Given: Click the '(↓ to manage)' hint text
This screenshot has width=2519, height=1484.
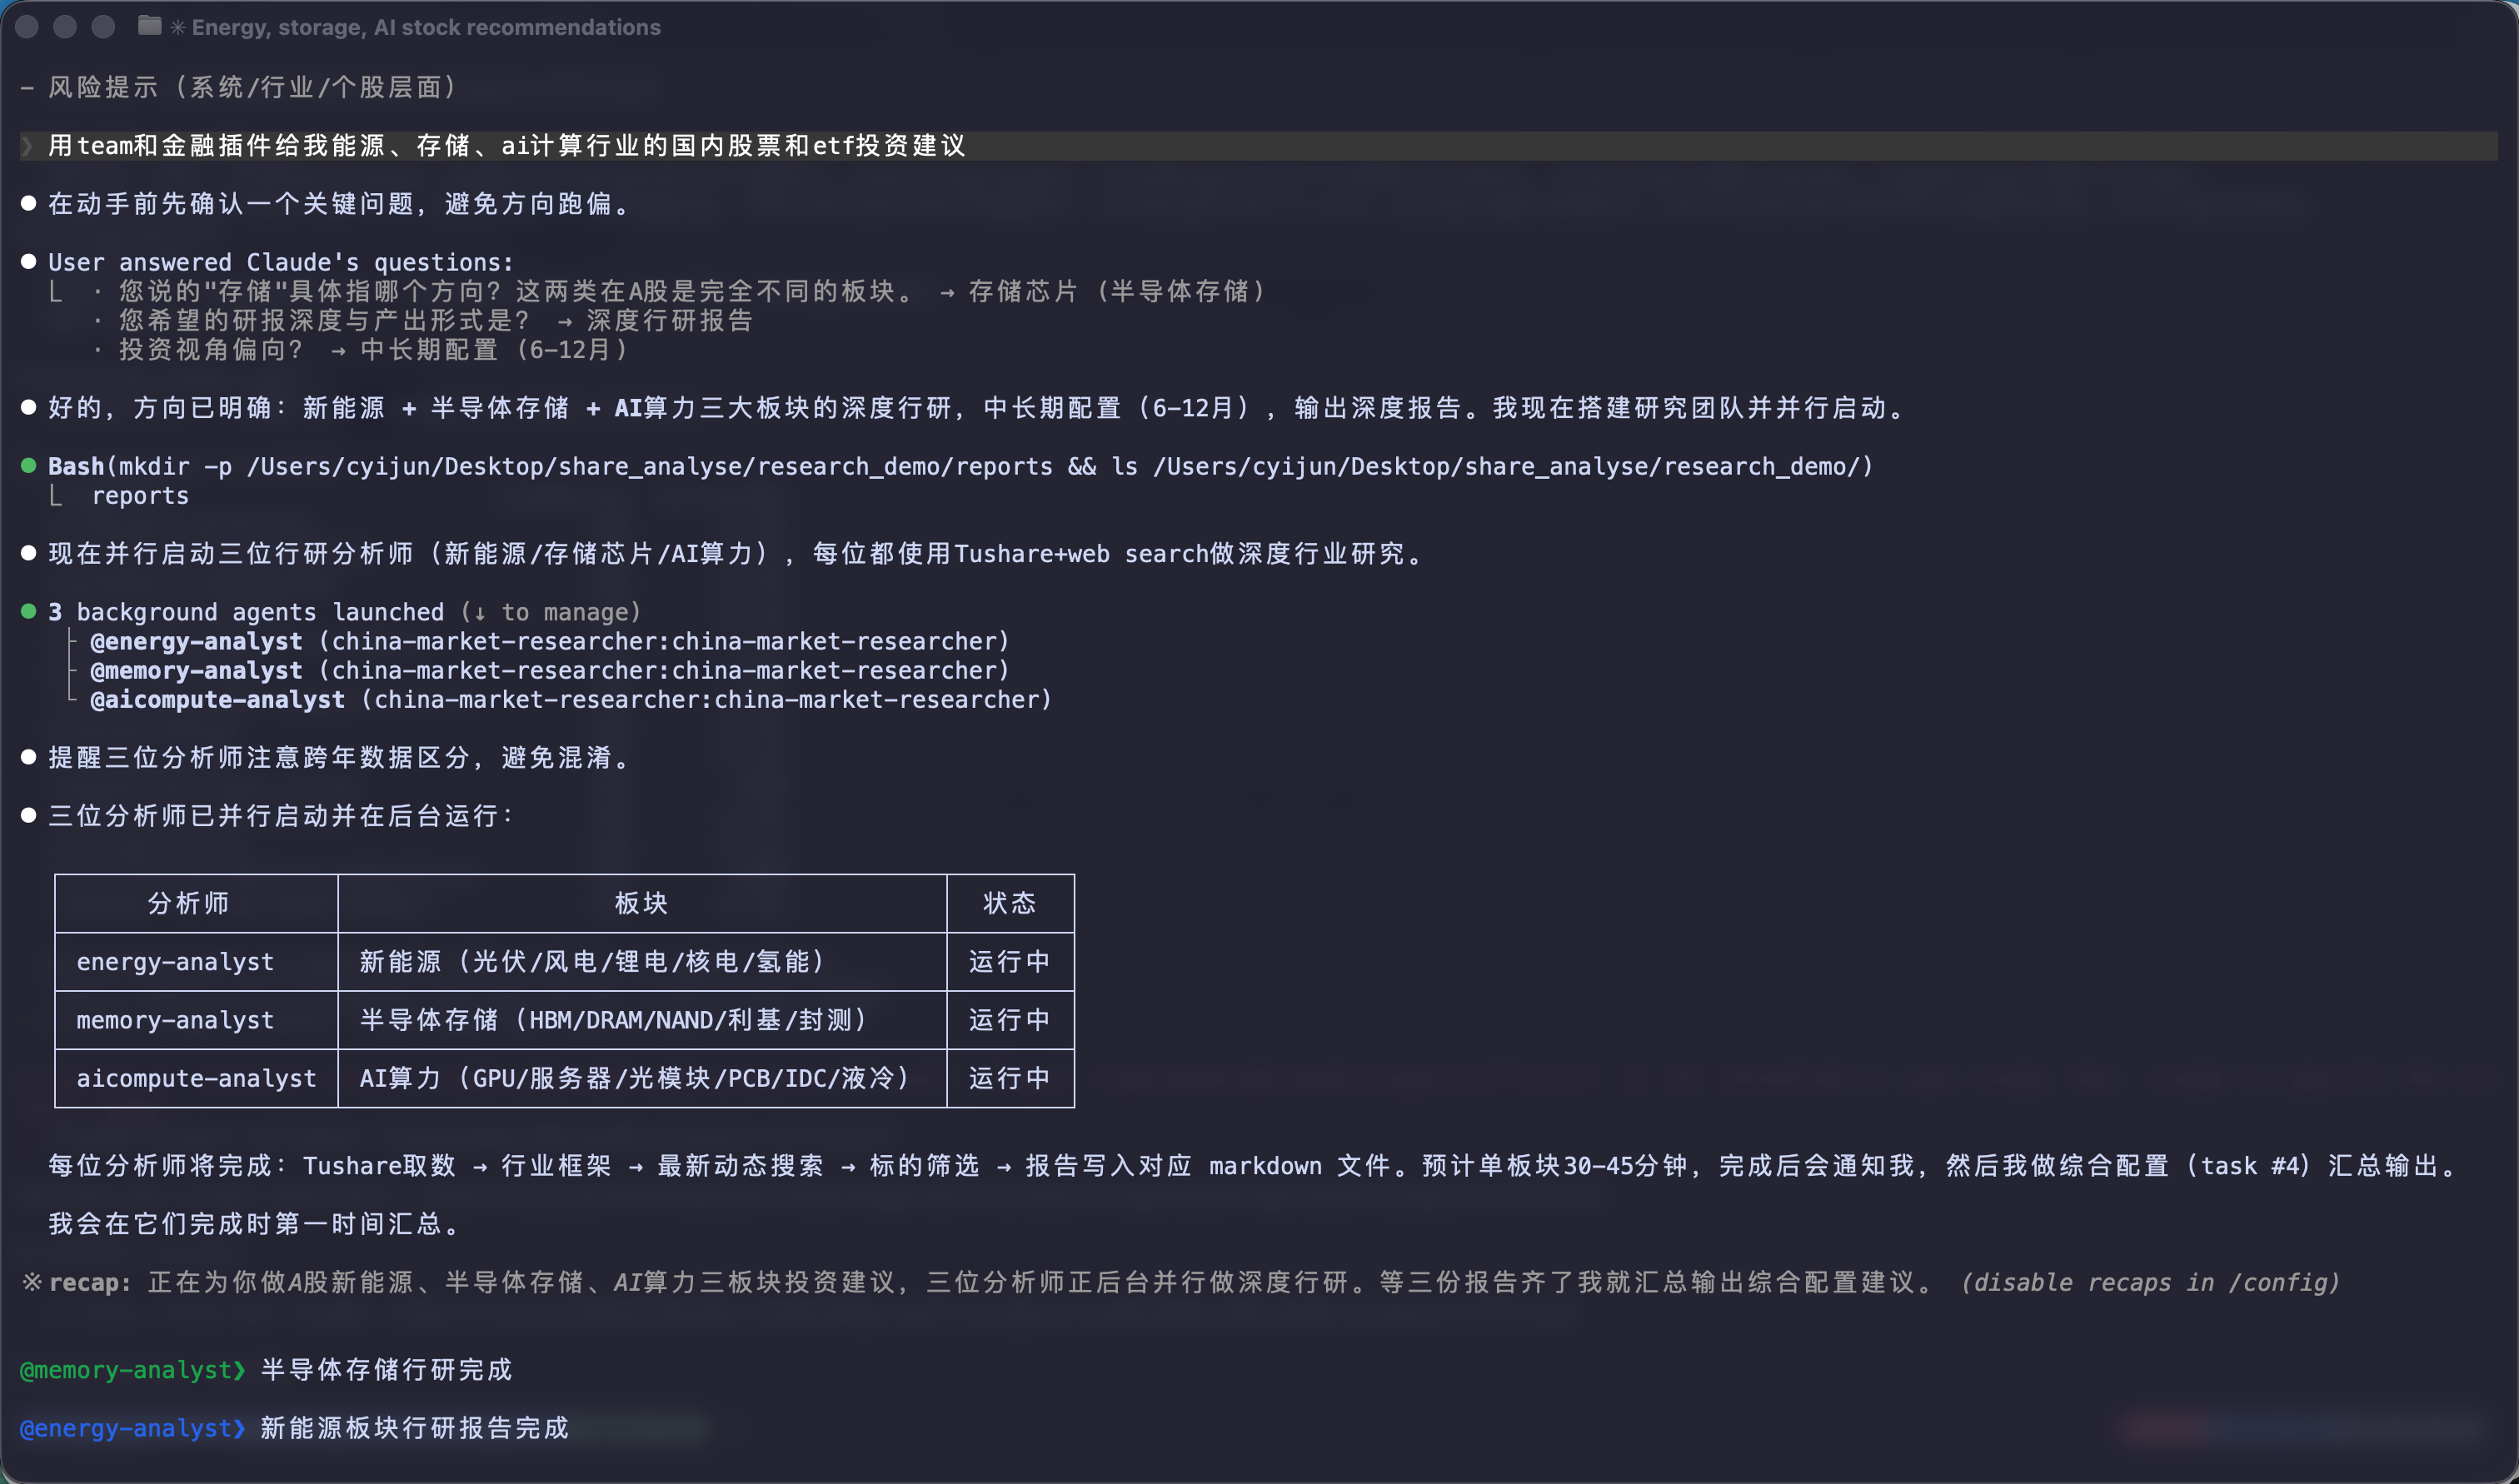Looking at the screenshot, I should [550, 612].
